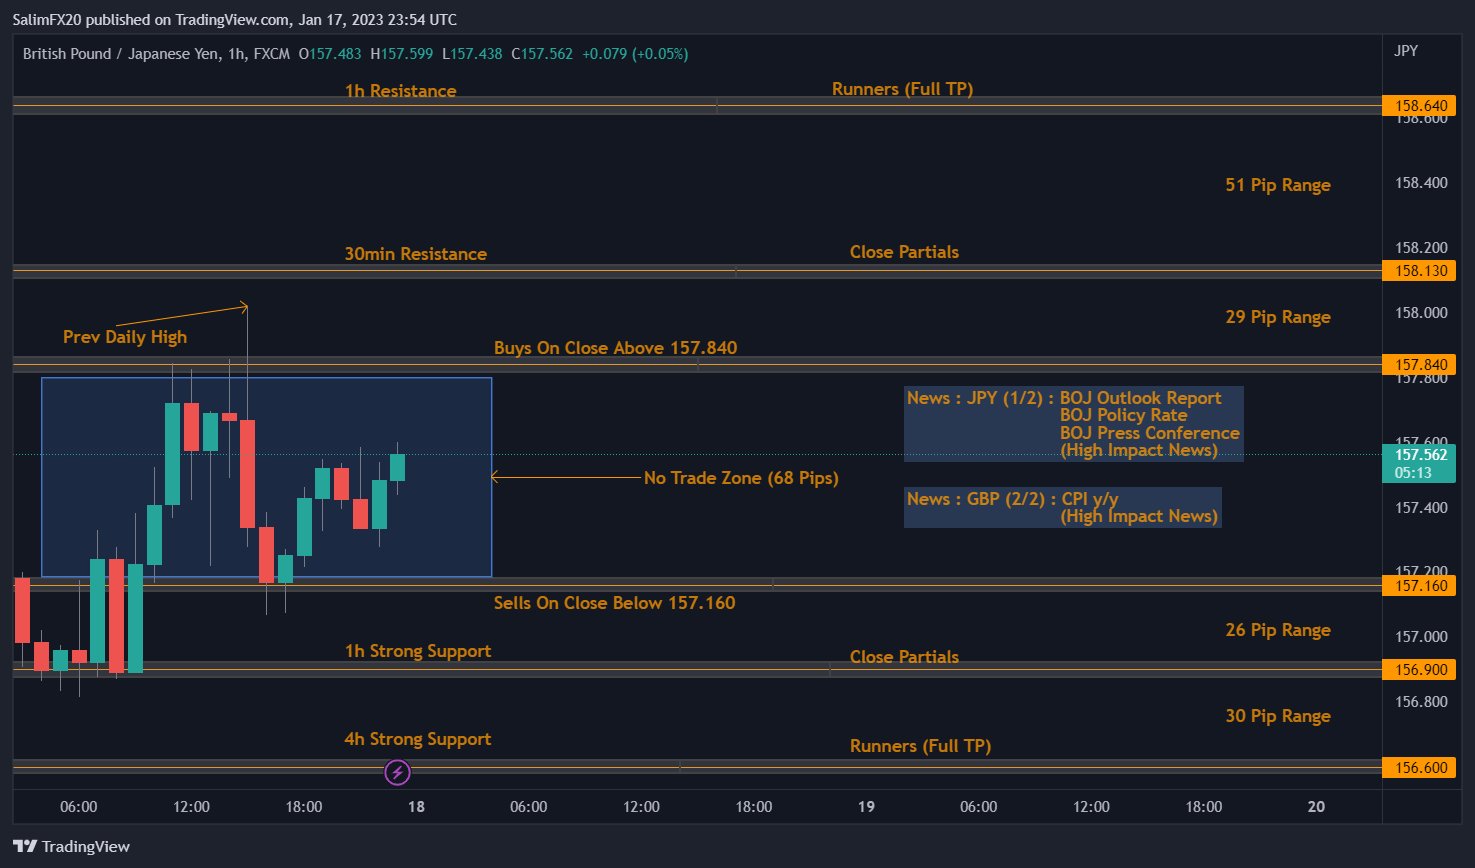This screenshot has height=868, width=1475.
Task: Open the JPY currency label on price axis
Action: pos(1406,51)
